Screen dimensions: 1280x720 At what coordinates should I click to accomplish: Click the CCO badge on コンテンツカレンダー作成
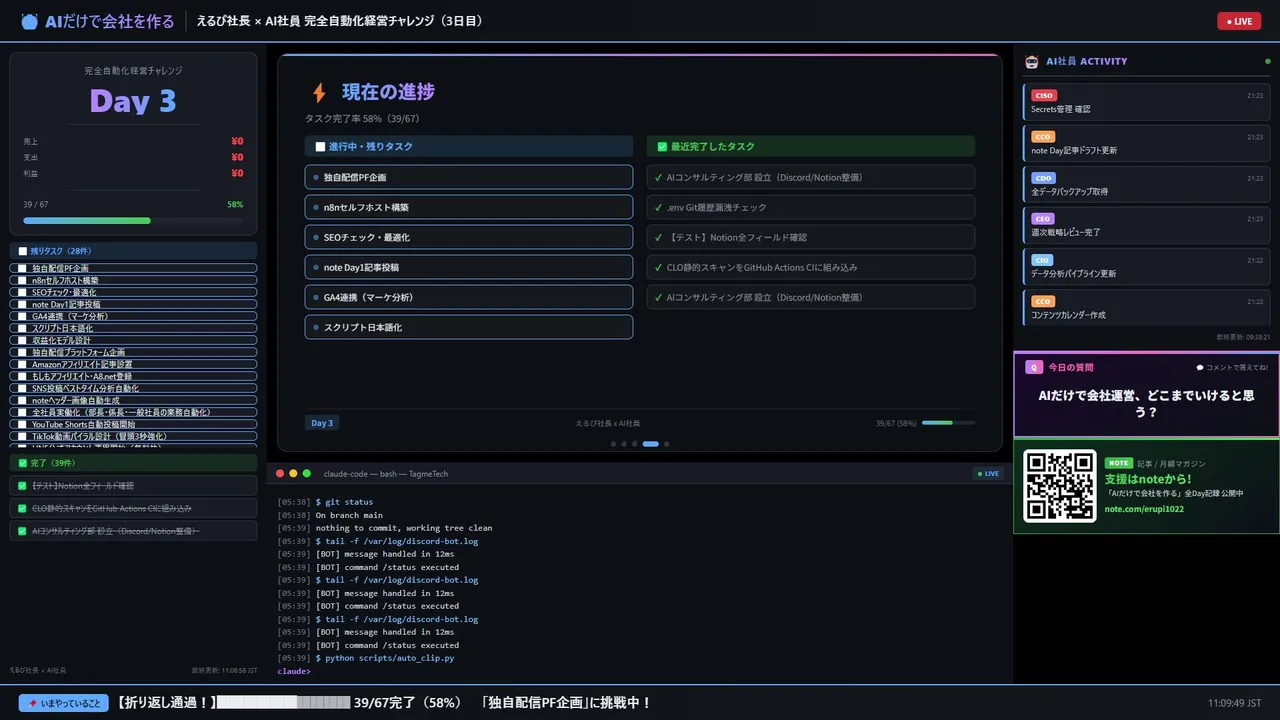point(1043,301)
